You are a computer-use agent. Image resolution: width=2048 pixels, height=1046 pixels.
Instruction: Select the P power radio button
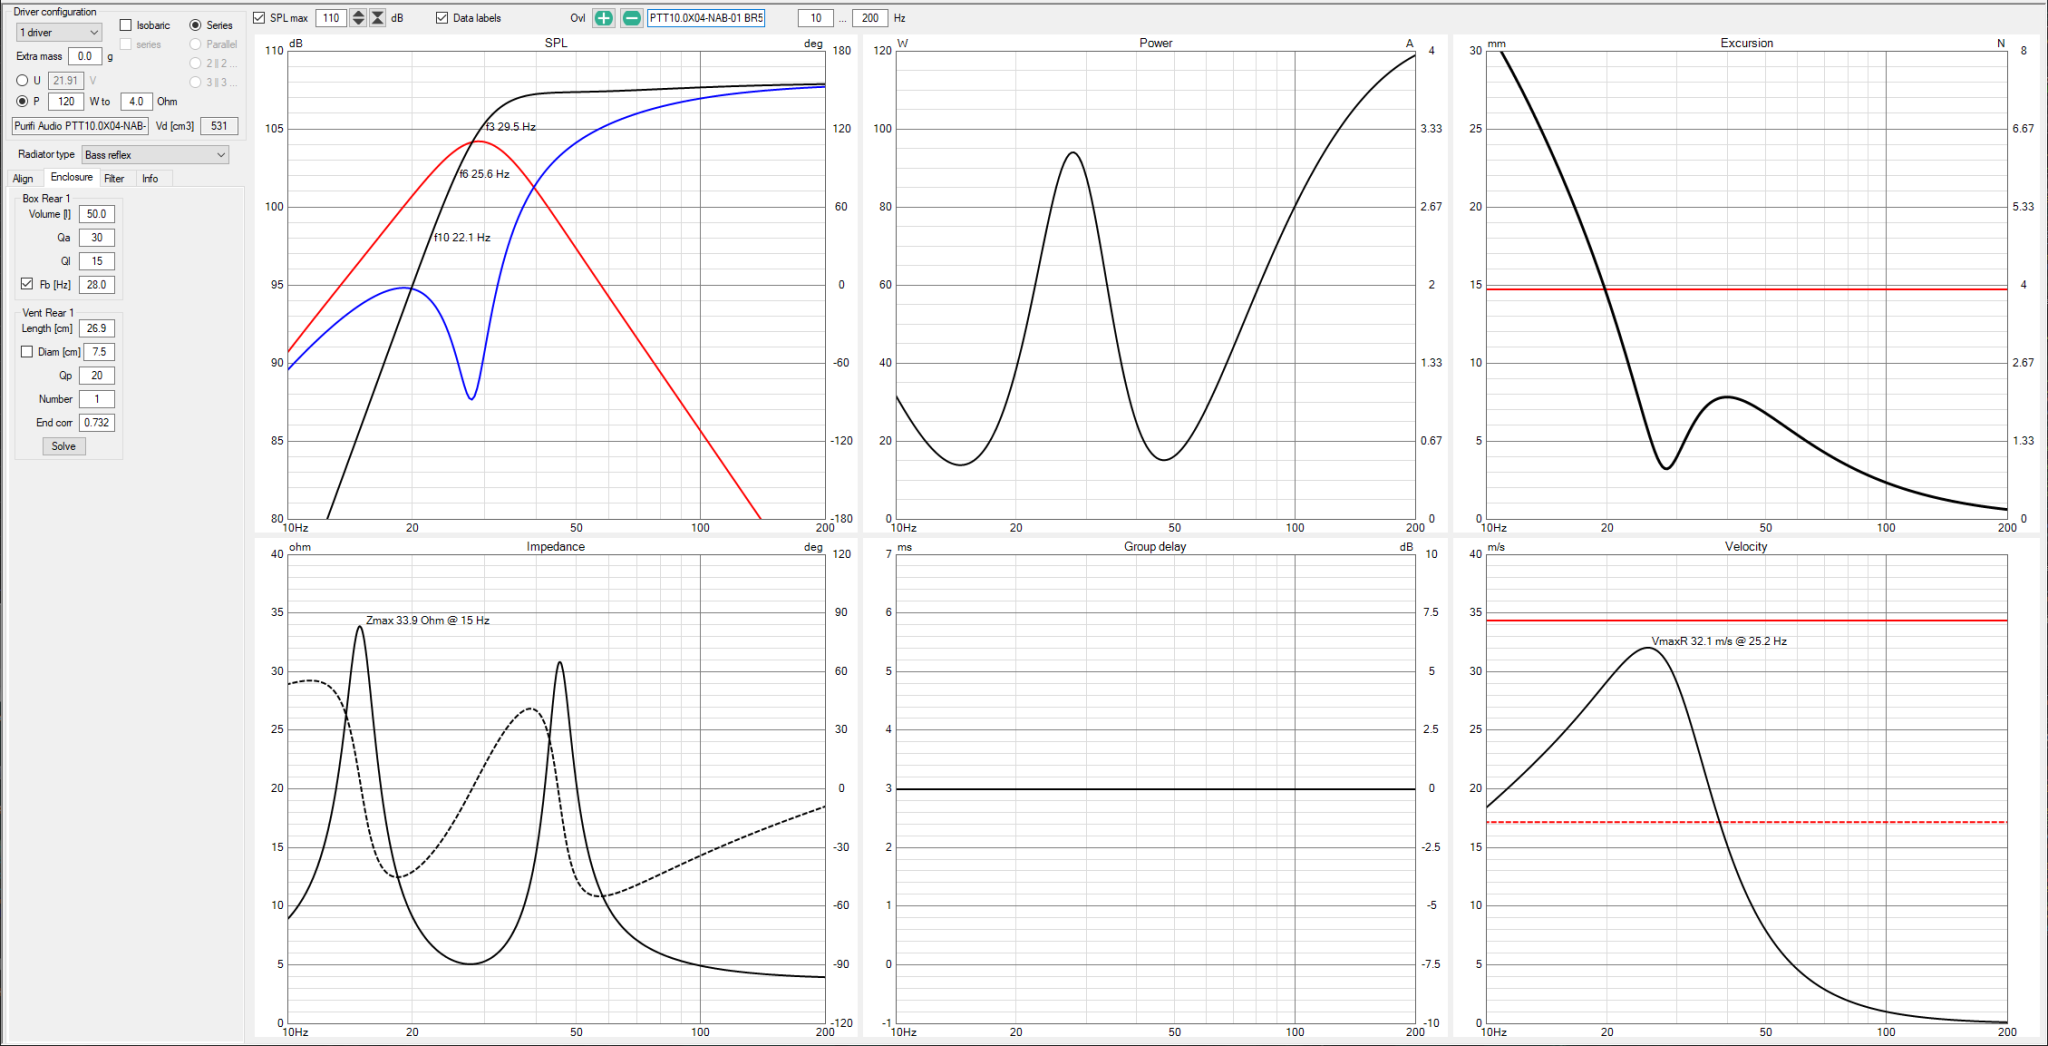pos(22,101)
